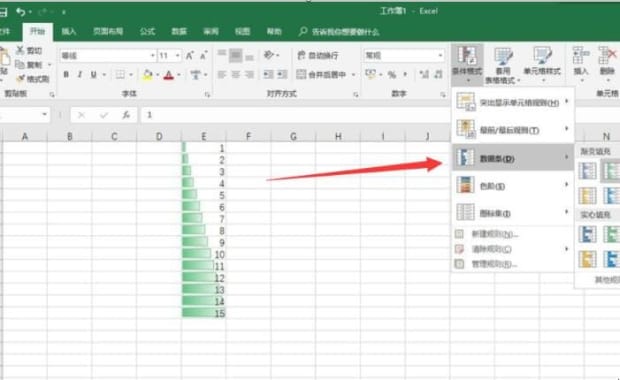
Task: Toggle Underline formatting
Action: (x=94, y=74)
